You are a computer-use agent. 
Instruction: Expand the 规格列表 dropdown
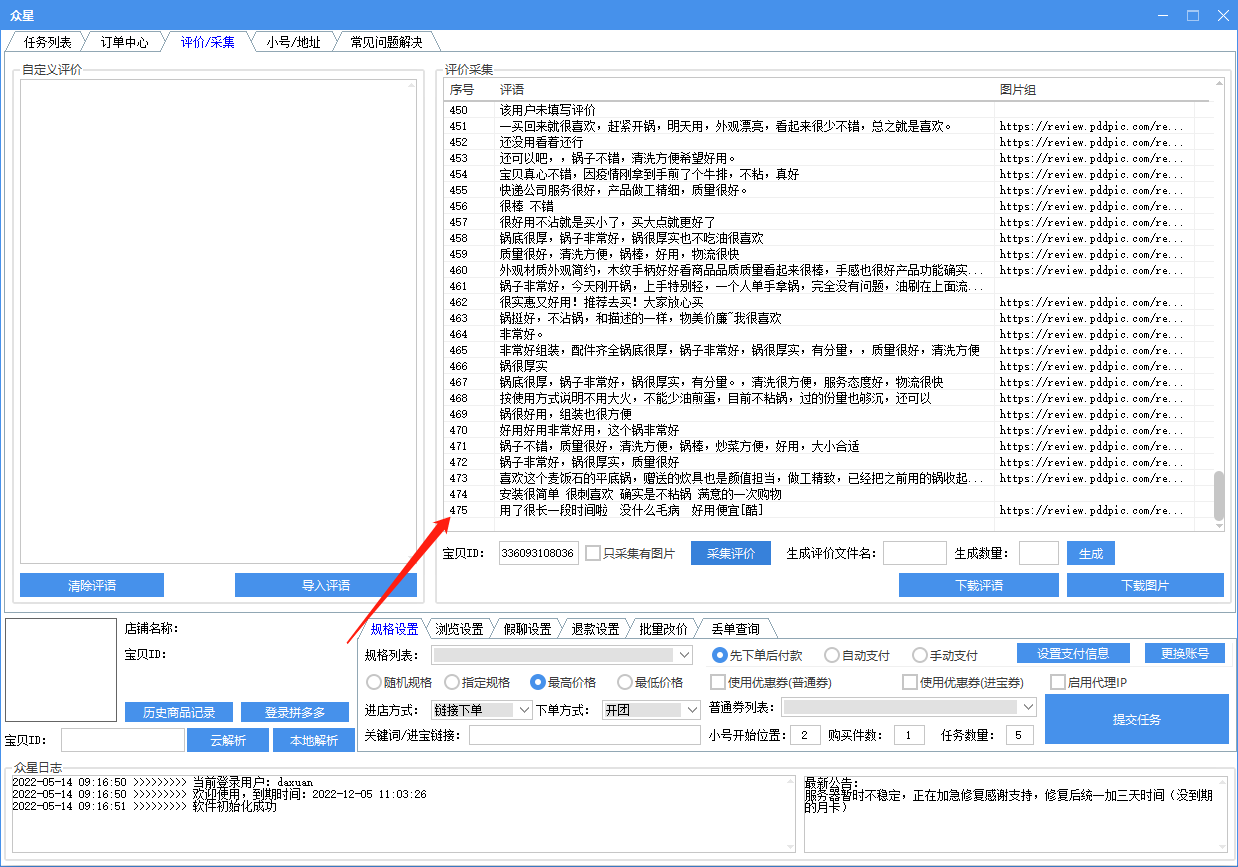pos(562,655)
